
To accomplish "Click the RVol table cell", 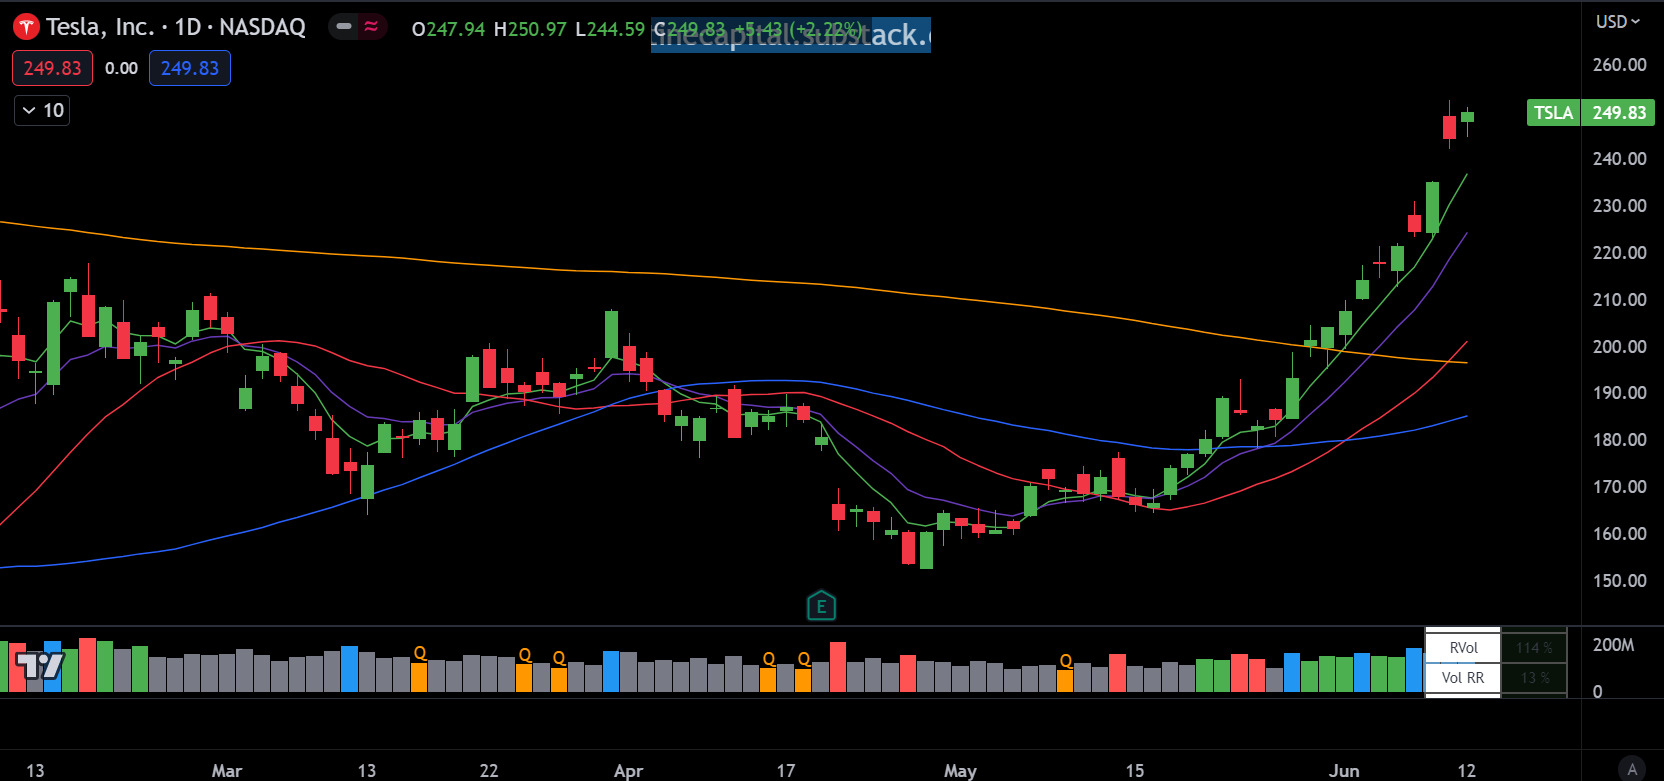I will 1463,647.
